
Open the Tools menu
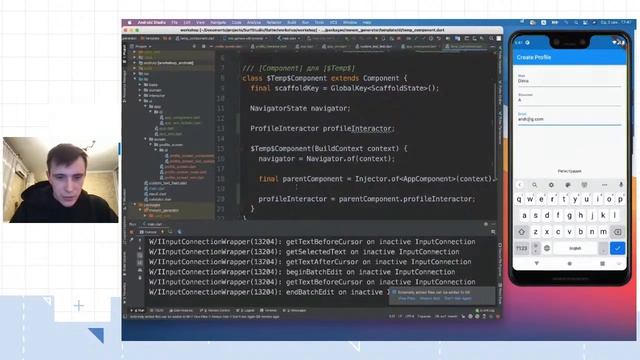tap(319, 22)
